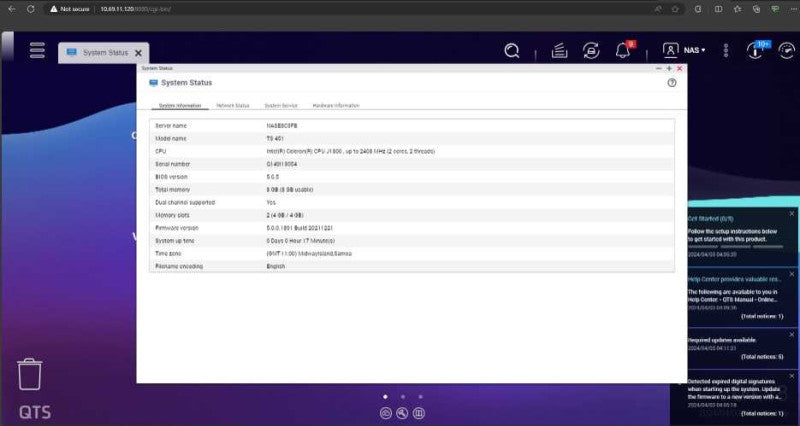Viewport: 800px width, 426px height.
Task: Click the Not secure warning indicator
Action: pyautogui.click(x=70, y=9)
